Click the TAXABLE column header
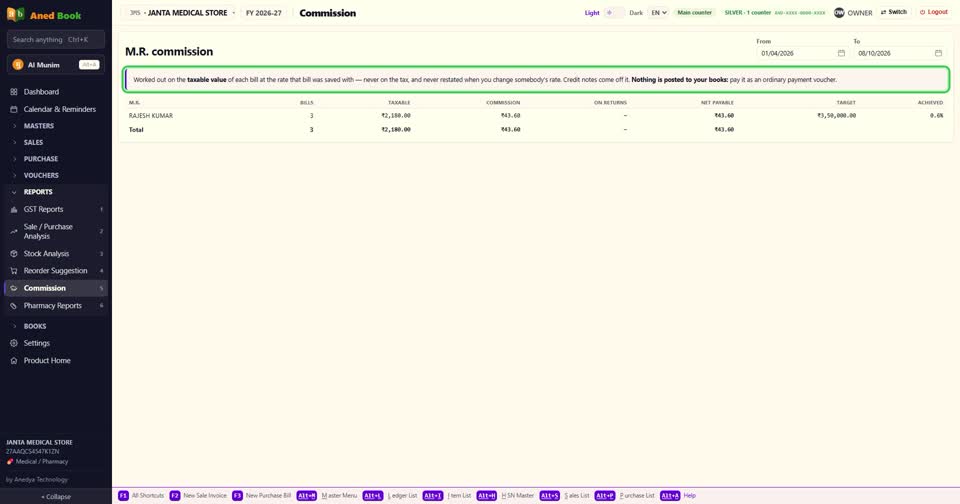This screenshot has height=504, width=960. click(x=399, y=102)
